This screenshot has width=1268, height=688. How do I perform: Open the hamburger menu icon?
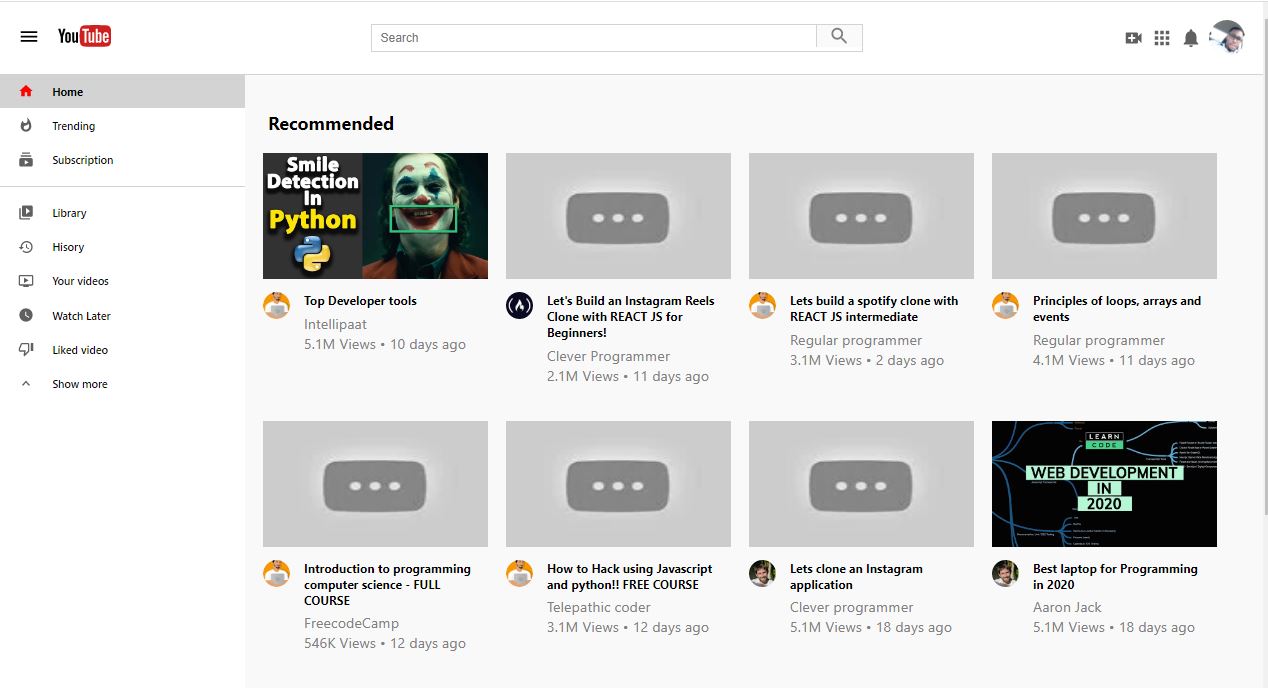point(29,37)
